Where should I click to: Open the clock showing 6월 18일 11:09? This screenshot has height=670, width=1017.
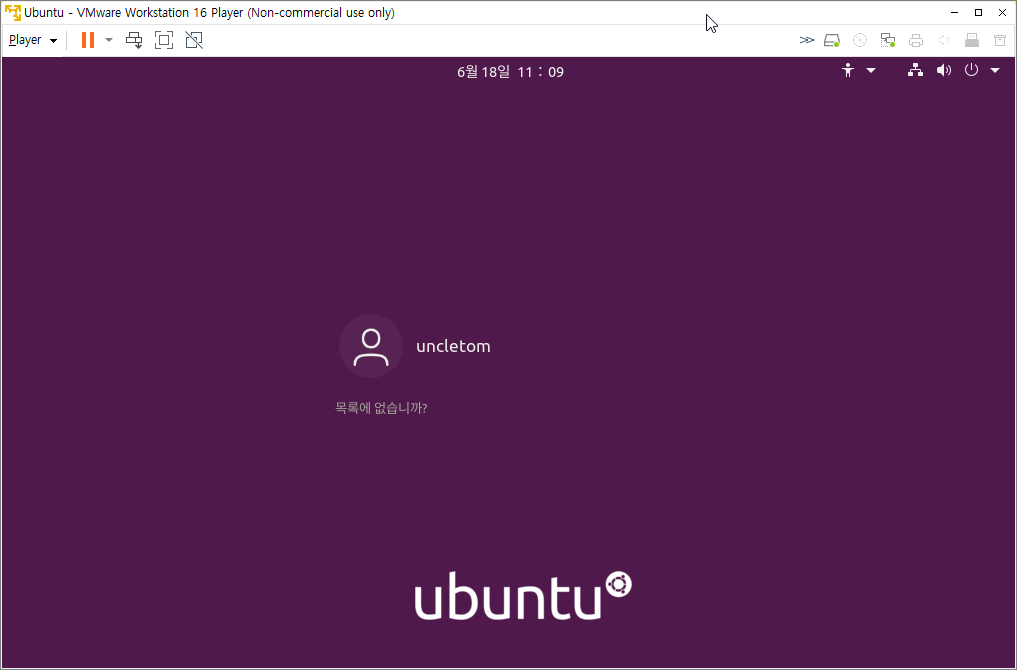tap(510, 71)
